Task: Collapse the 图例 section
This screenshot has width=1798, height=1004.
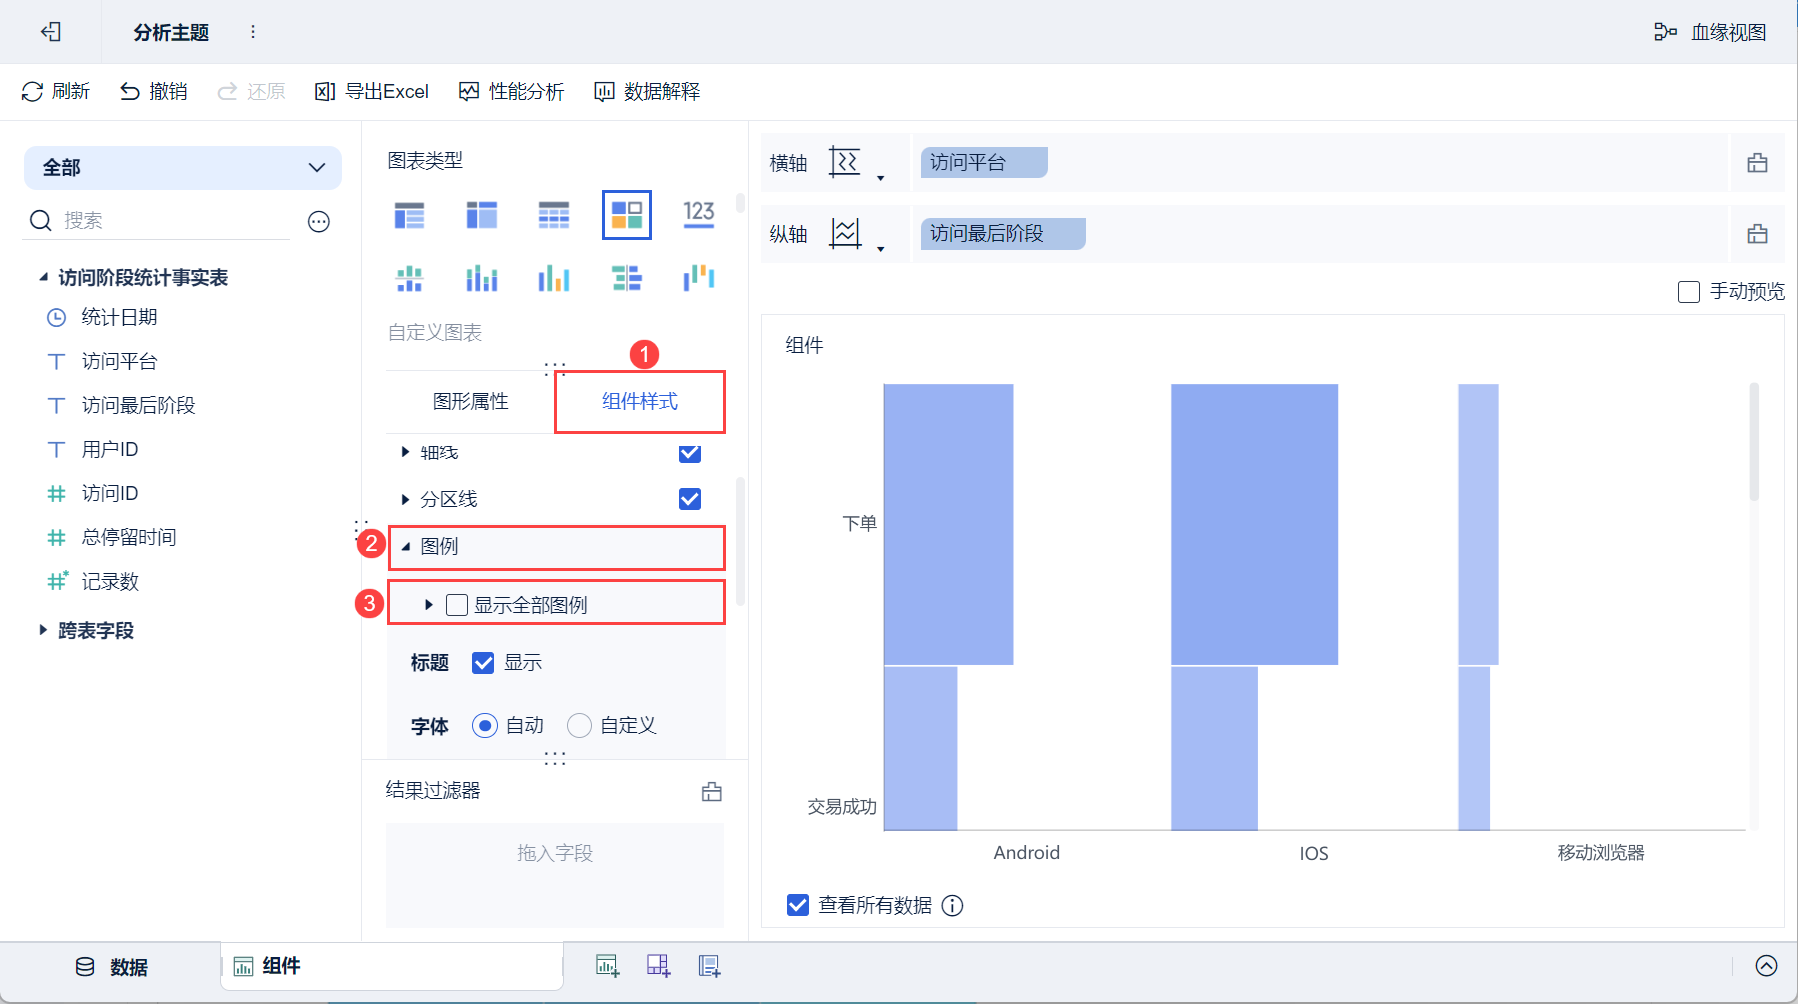Action: 405,546
